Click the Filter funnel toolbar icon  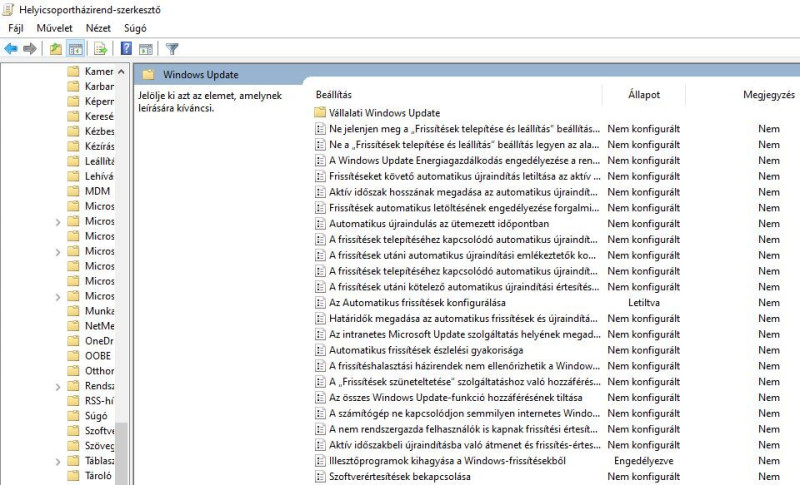172,49
